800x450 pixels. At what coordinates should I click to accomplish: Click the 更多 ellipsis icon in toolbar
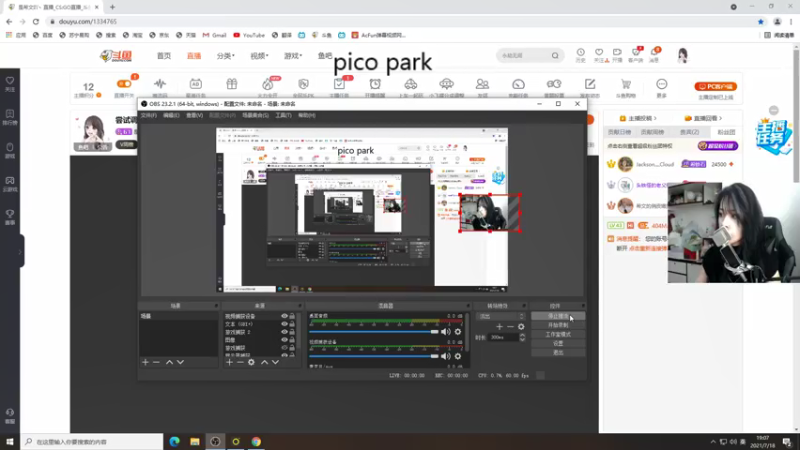pos(661,84)
